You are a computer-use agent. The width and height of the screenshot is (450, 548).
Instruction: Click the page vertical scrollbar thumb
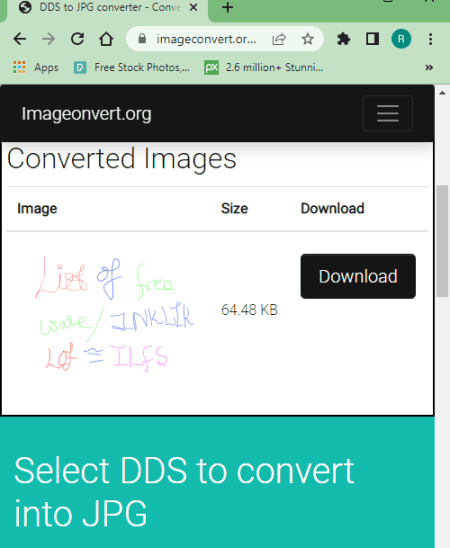(443, 241)
